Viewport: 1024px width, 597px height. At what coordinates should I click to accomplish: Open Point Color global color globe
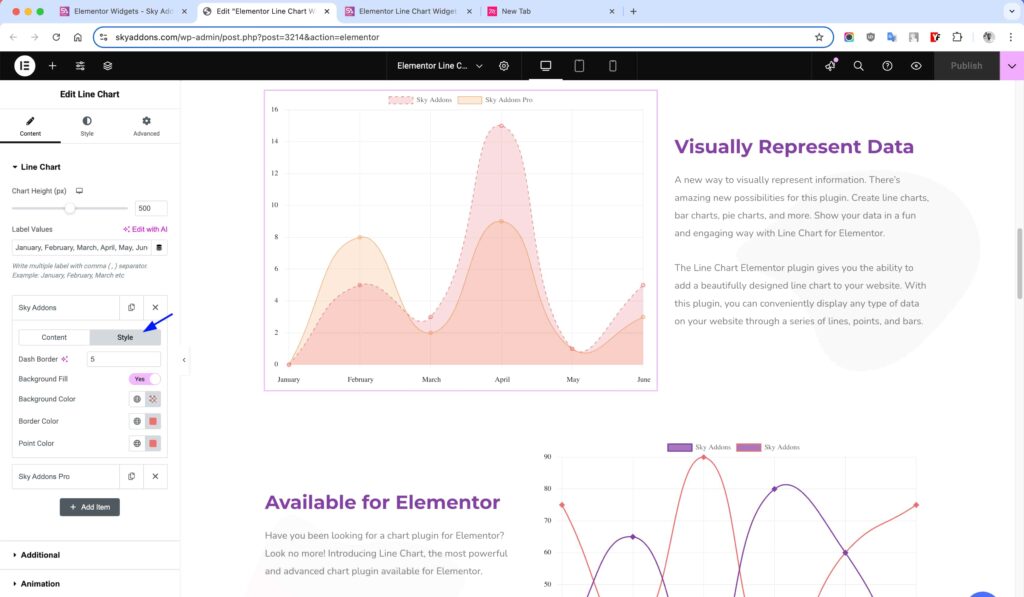(x=137, y=444)
